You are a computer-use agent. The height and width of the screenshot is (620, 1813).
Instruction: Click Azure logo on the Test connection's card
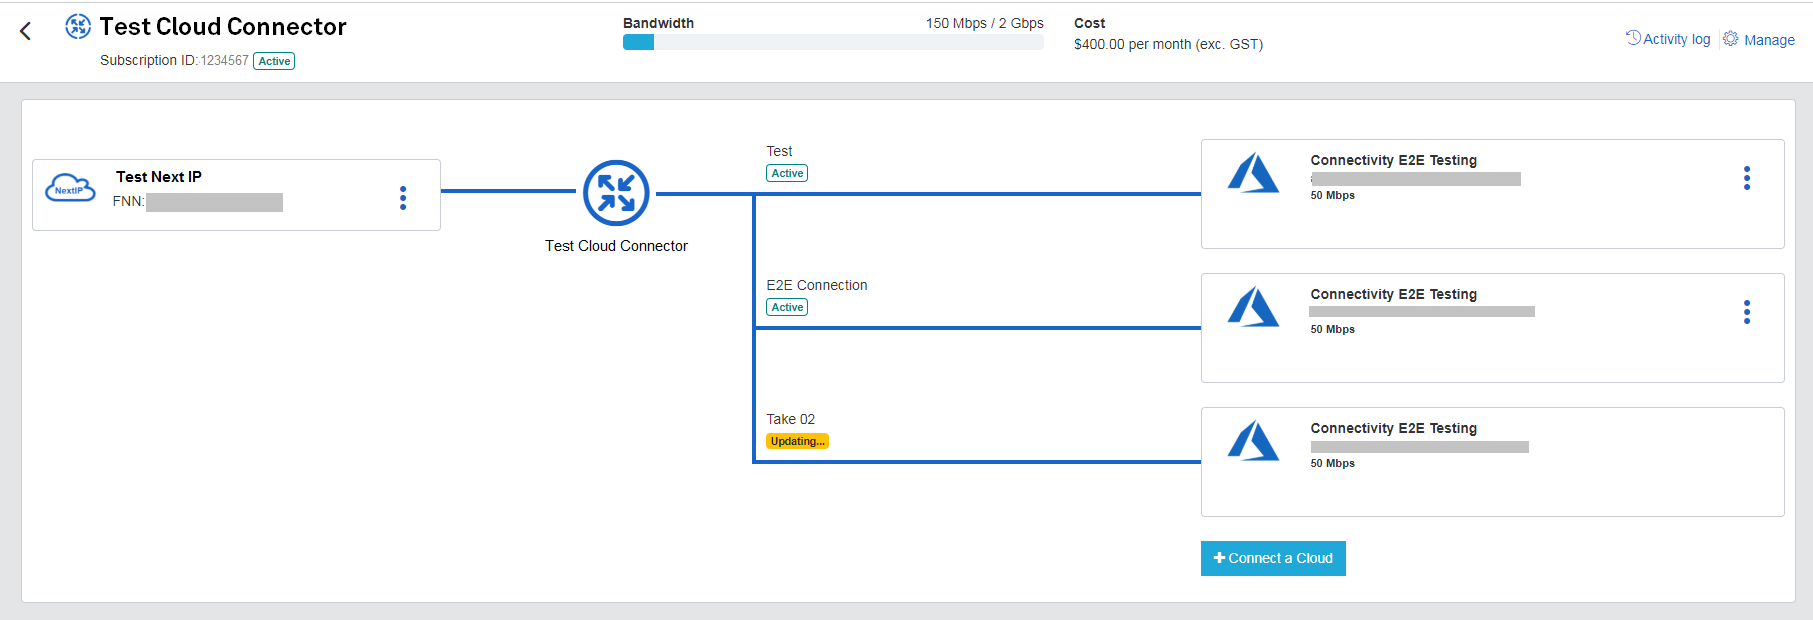1253,173
